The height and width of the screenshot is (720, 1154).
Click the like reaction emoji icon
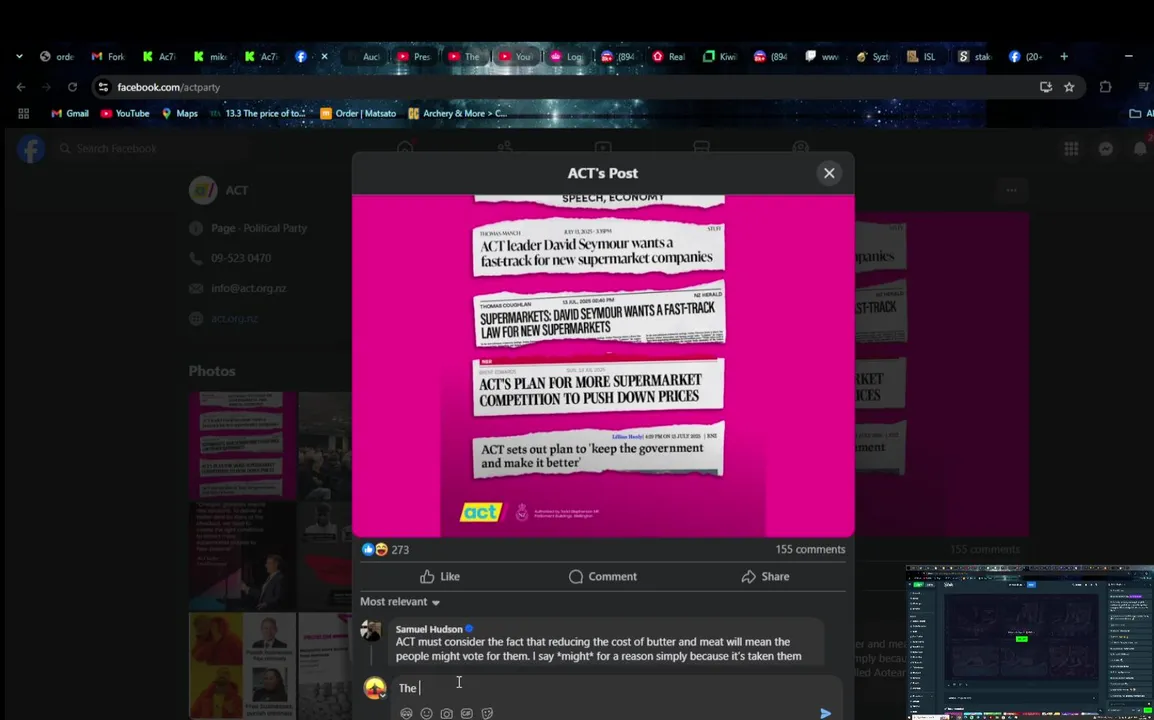368,549
